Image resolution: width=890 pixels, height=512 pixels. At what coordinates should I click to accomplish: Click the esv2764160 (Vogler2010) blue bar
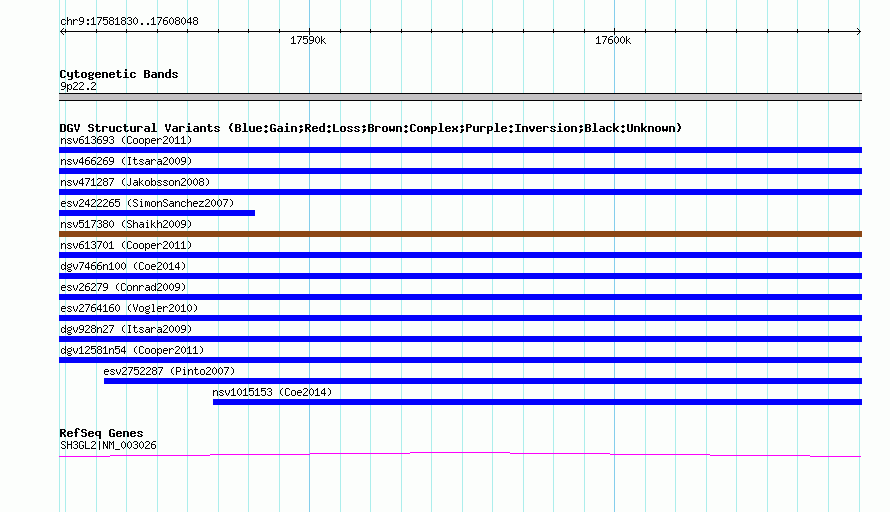pos(460,318)
